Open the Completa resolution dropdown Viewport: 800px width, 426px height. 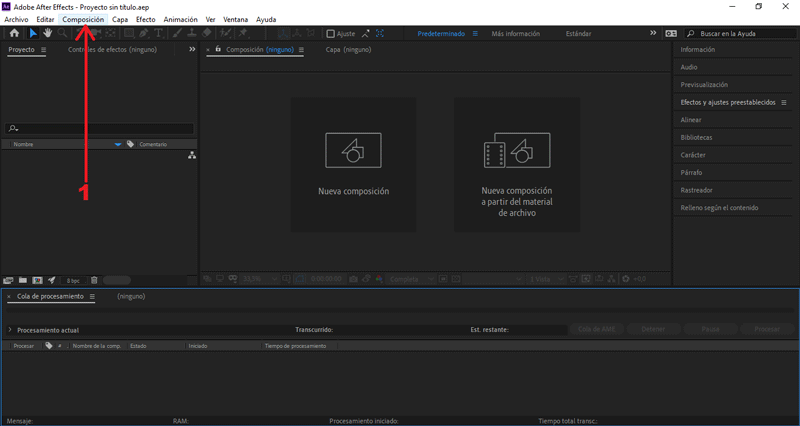click(x=411, y=279)
